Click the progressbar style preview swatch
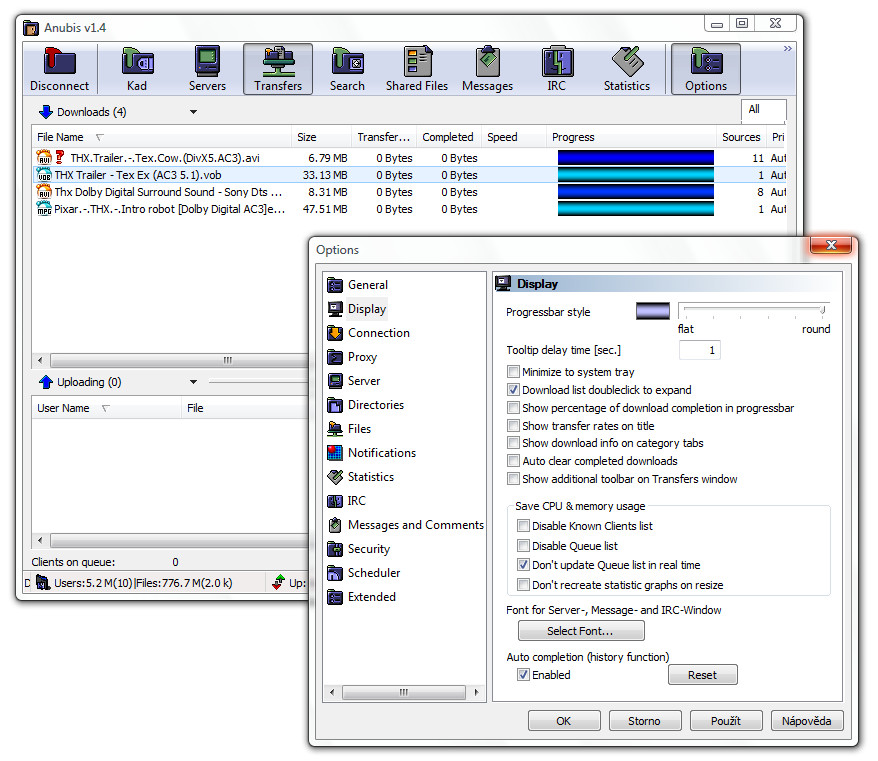Viewport: 878px width, 761px height. [x=653, y=311]
